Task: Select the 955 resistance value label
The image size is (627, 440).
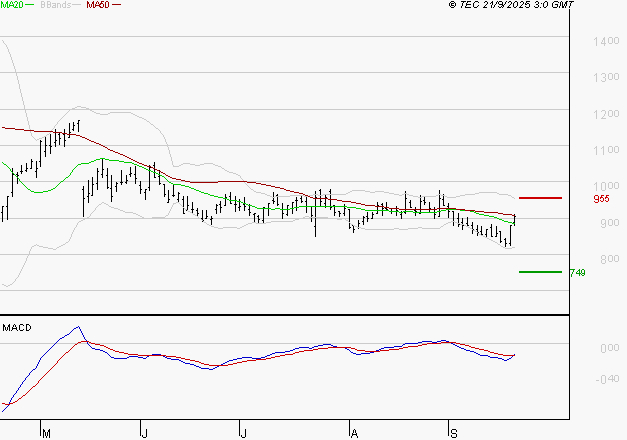Action: 601,199
